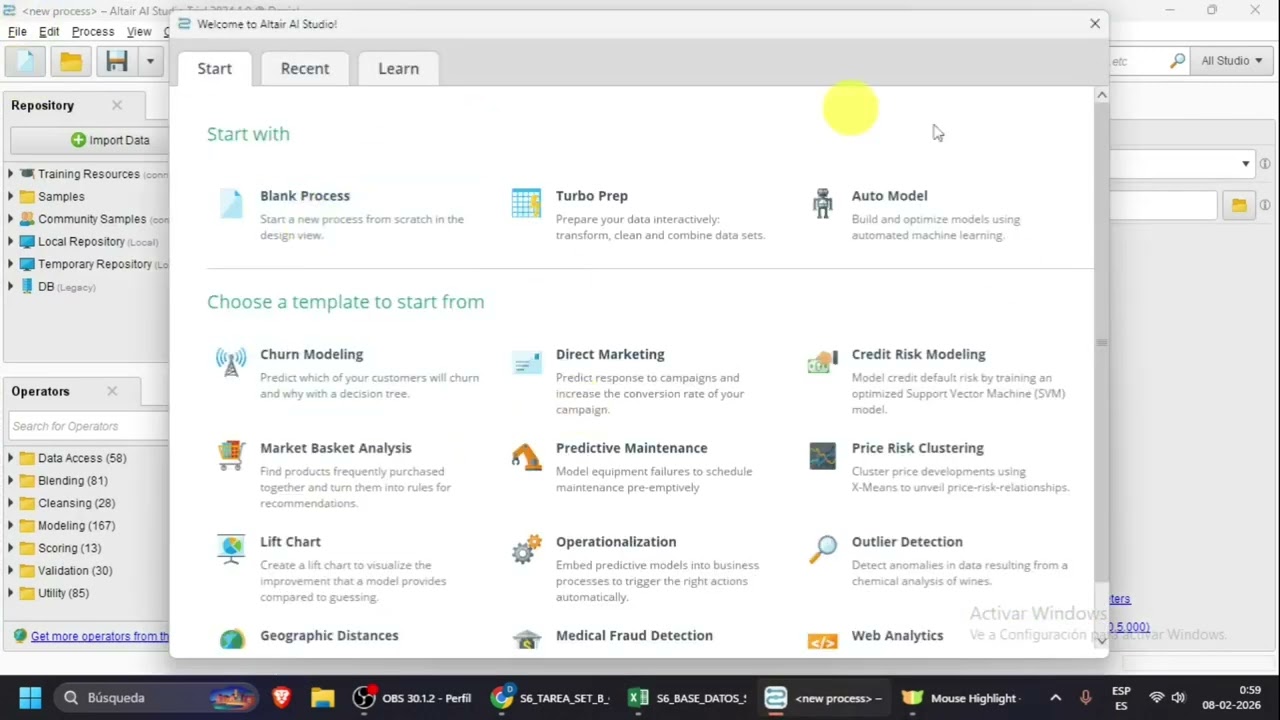1280x720 pixels.
Task: Click the Operationalization gears icon
Action: pyautogui.click(x=526, y=549)
